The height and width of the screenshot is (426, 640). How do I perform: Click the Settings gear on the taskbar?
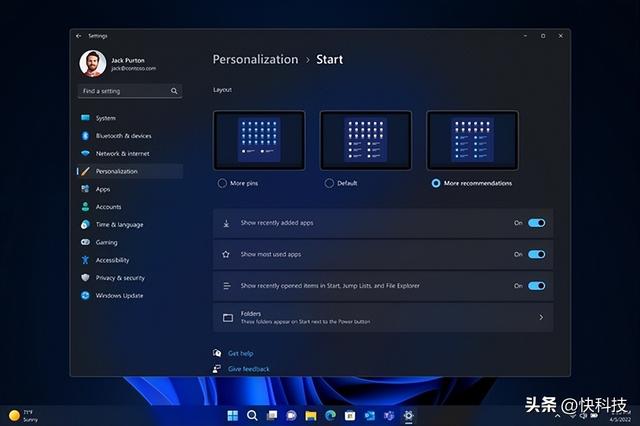(x=409, y=415)
